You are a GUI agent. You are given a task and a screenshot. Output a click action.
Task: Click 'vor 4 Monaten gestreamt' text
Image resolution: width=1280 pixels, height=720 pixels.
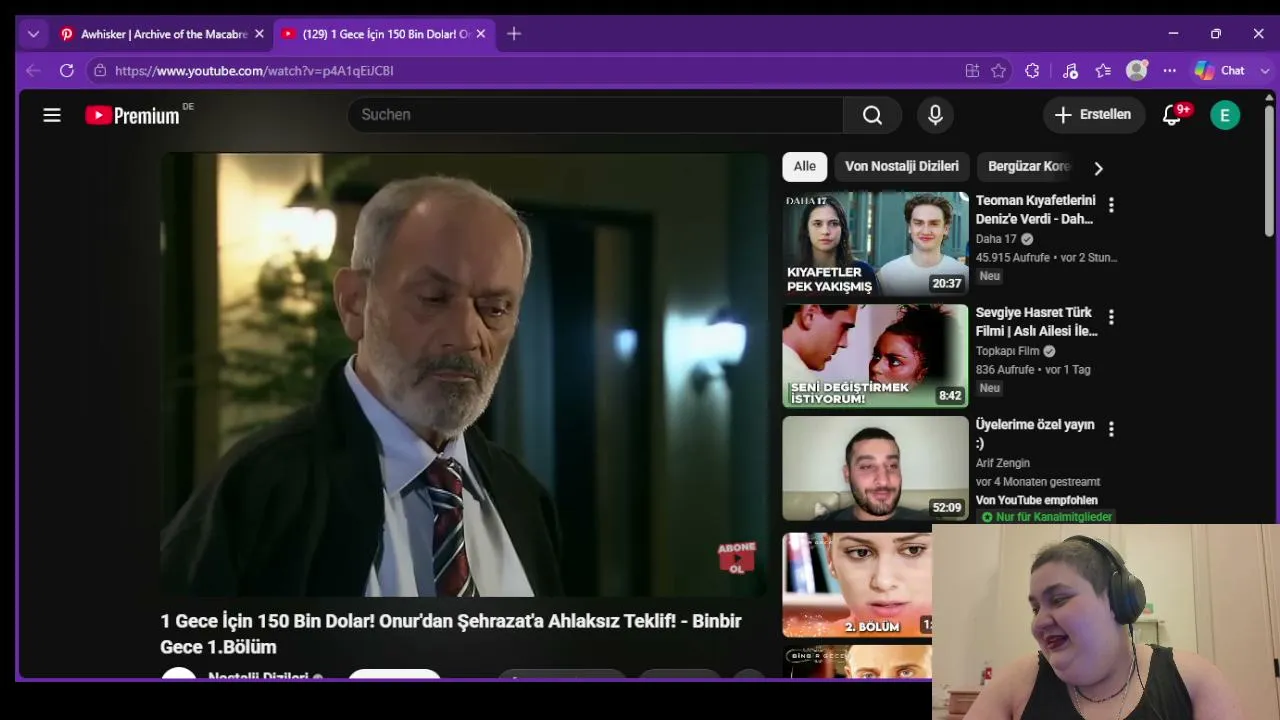click(x=1038, y=482)
